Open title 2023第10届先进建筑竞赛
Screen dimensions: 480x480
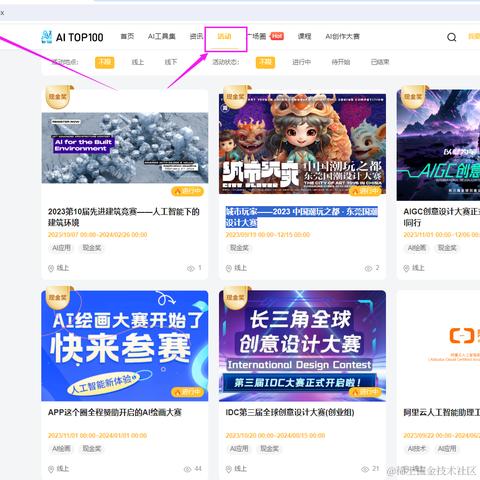(x=124, y=217)
